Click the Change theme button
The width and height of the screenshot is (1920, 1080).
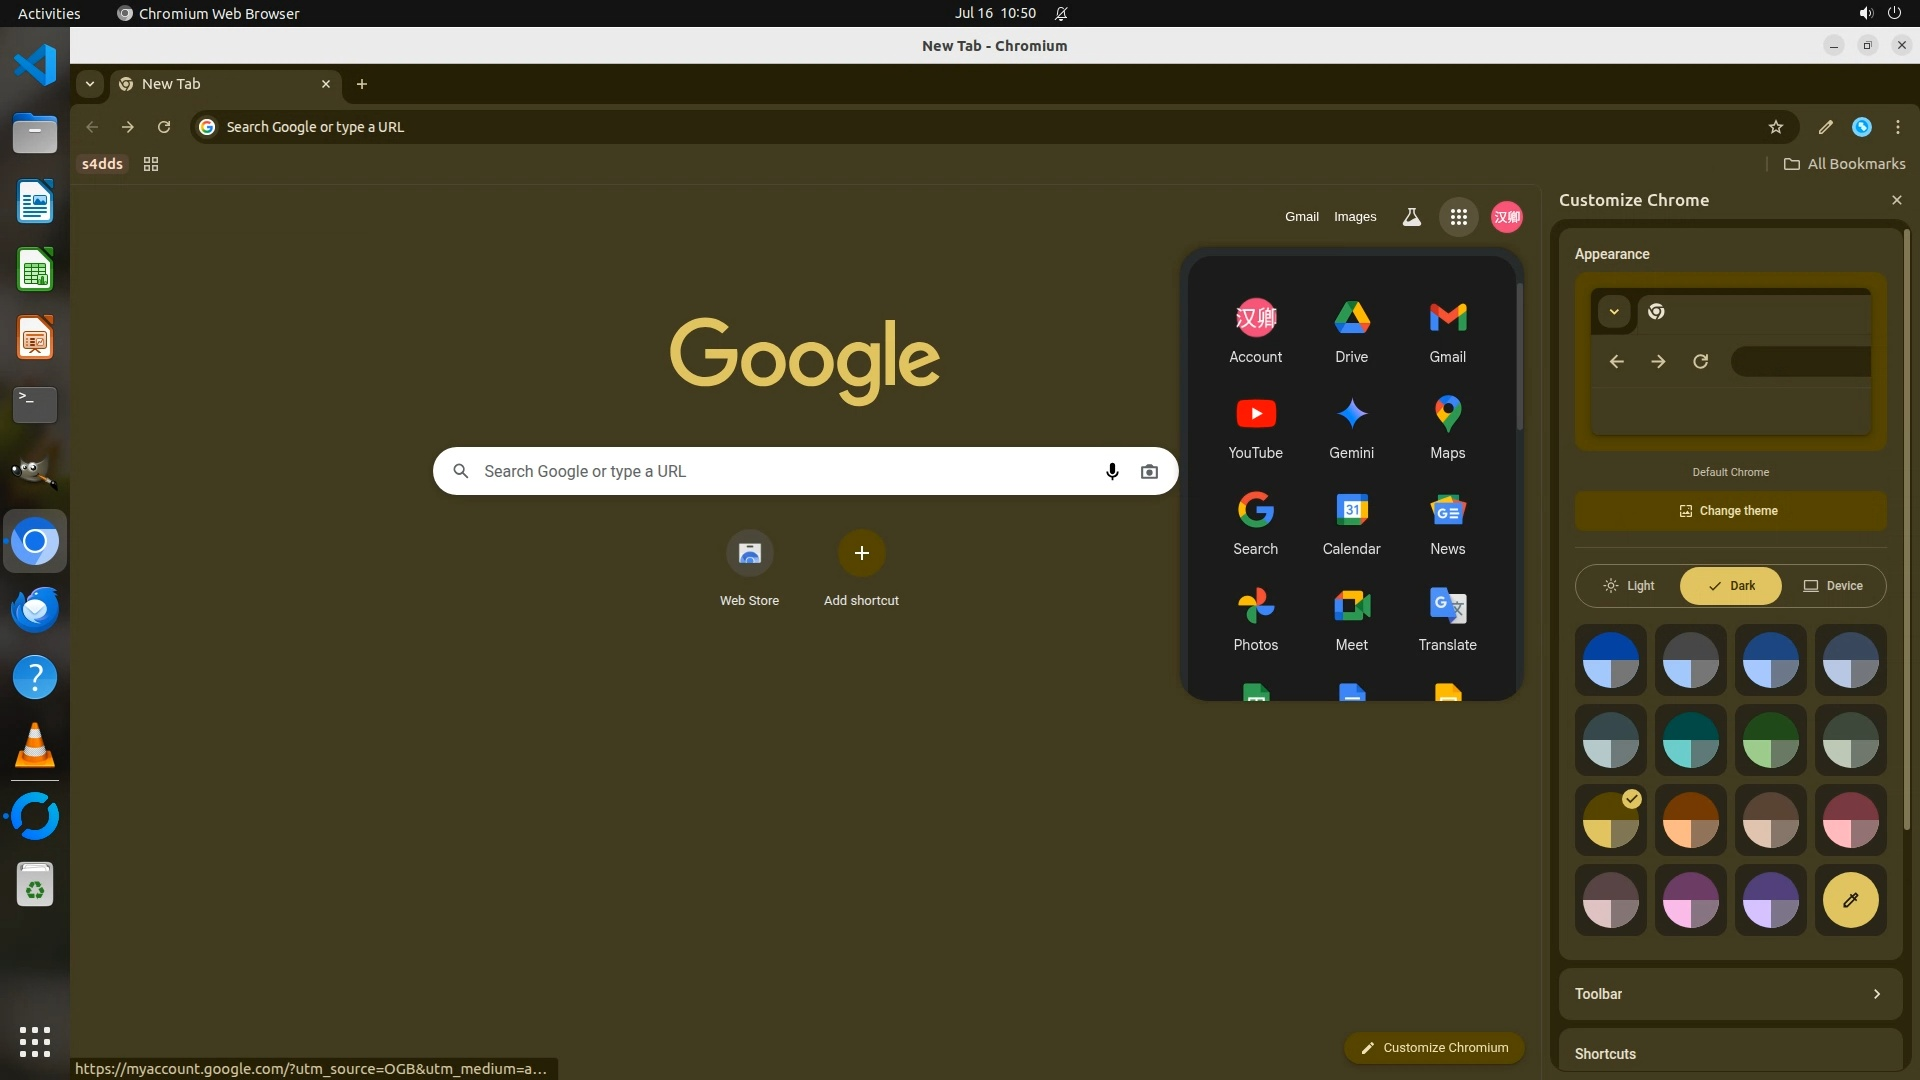pos(1730,511)
